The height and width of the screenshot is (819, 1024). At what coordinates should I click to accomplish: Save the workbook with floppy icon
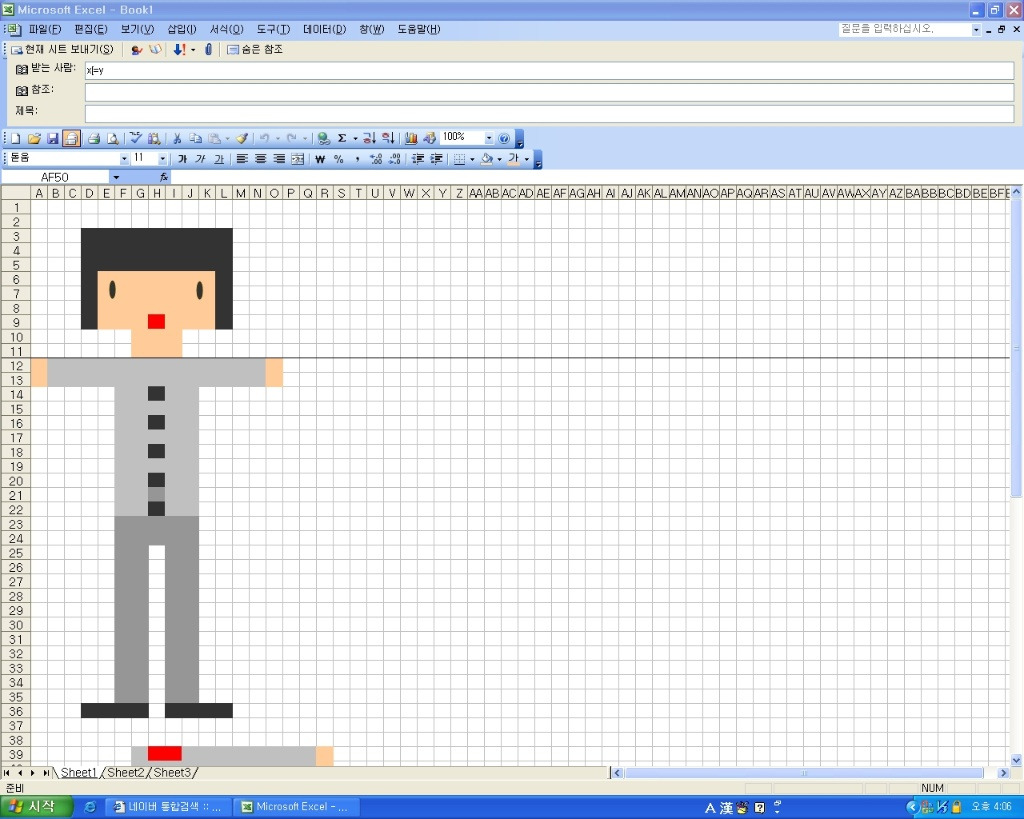52,138
